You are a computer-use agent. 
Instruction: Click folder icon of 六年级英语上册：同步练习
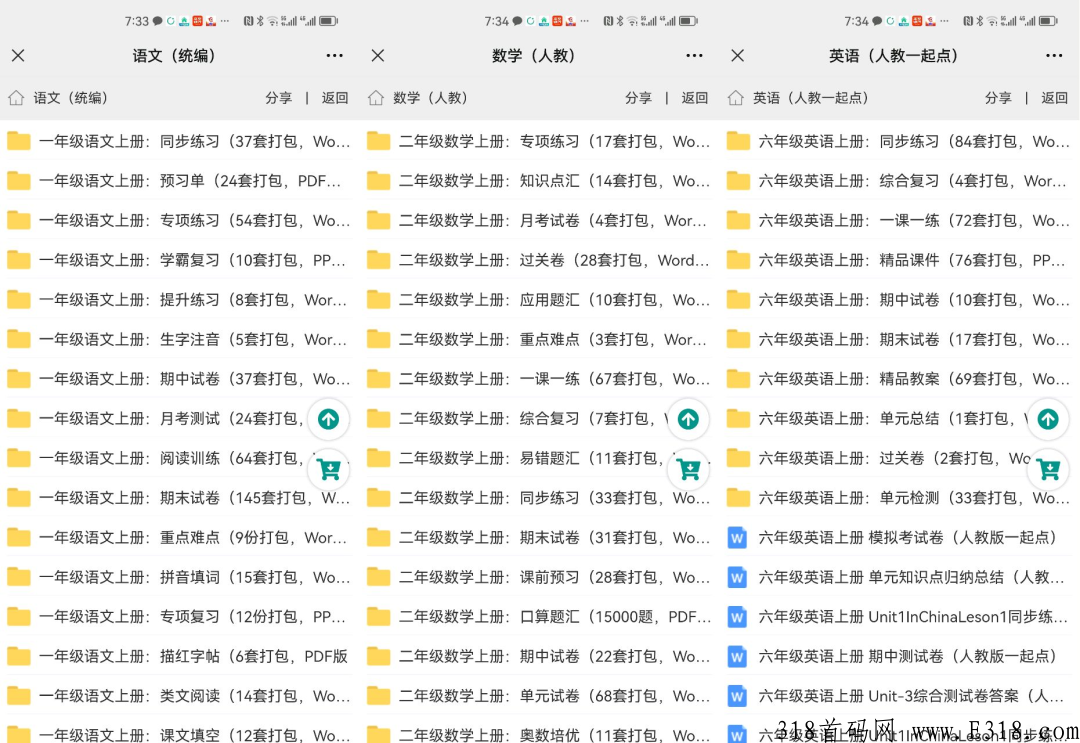[x=738, y=141]
